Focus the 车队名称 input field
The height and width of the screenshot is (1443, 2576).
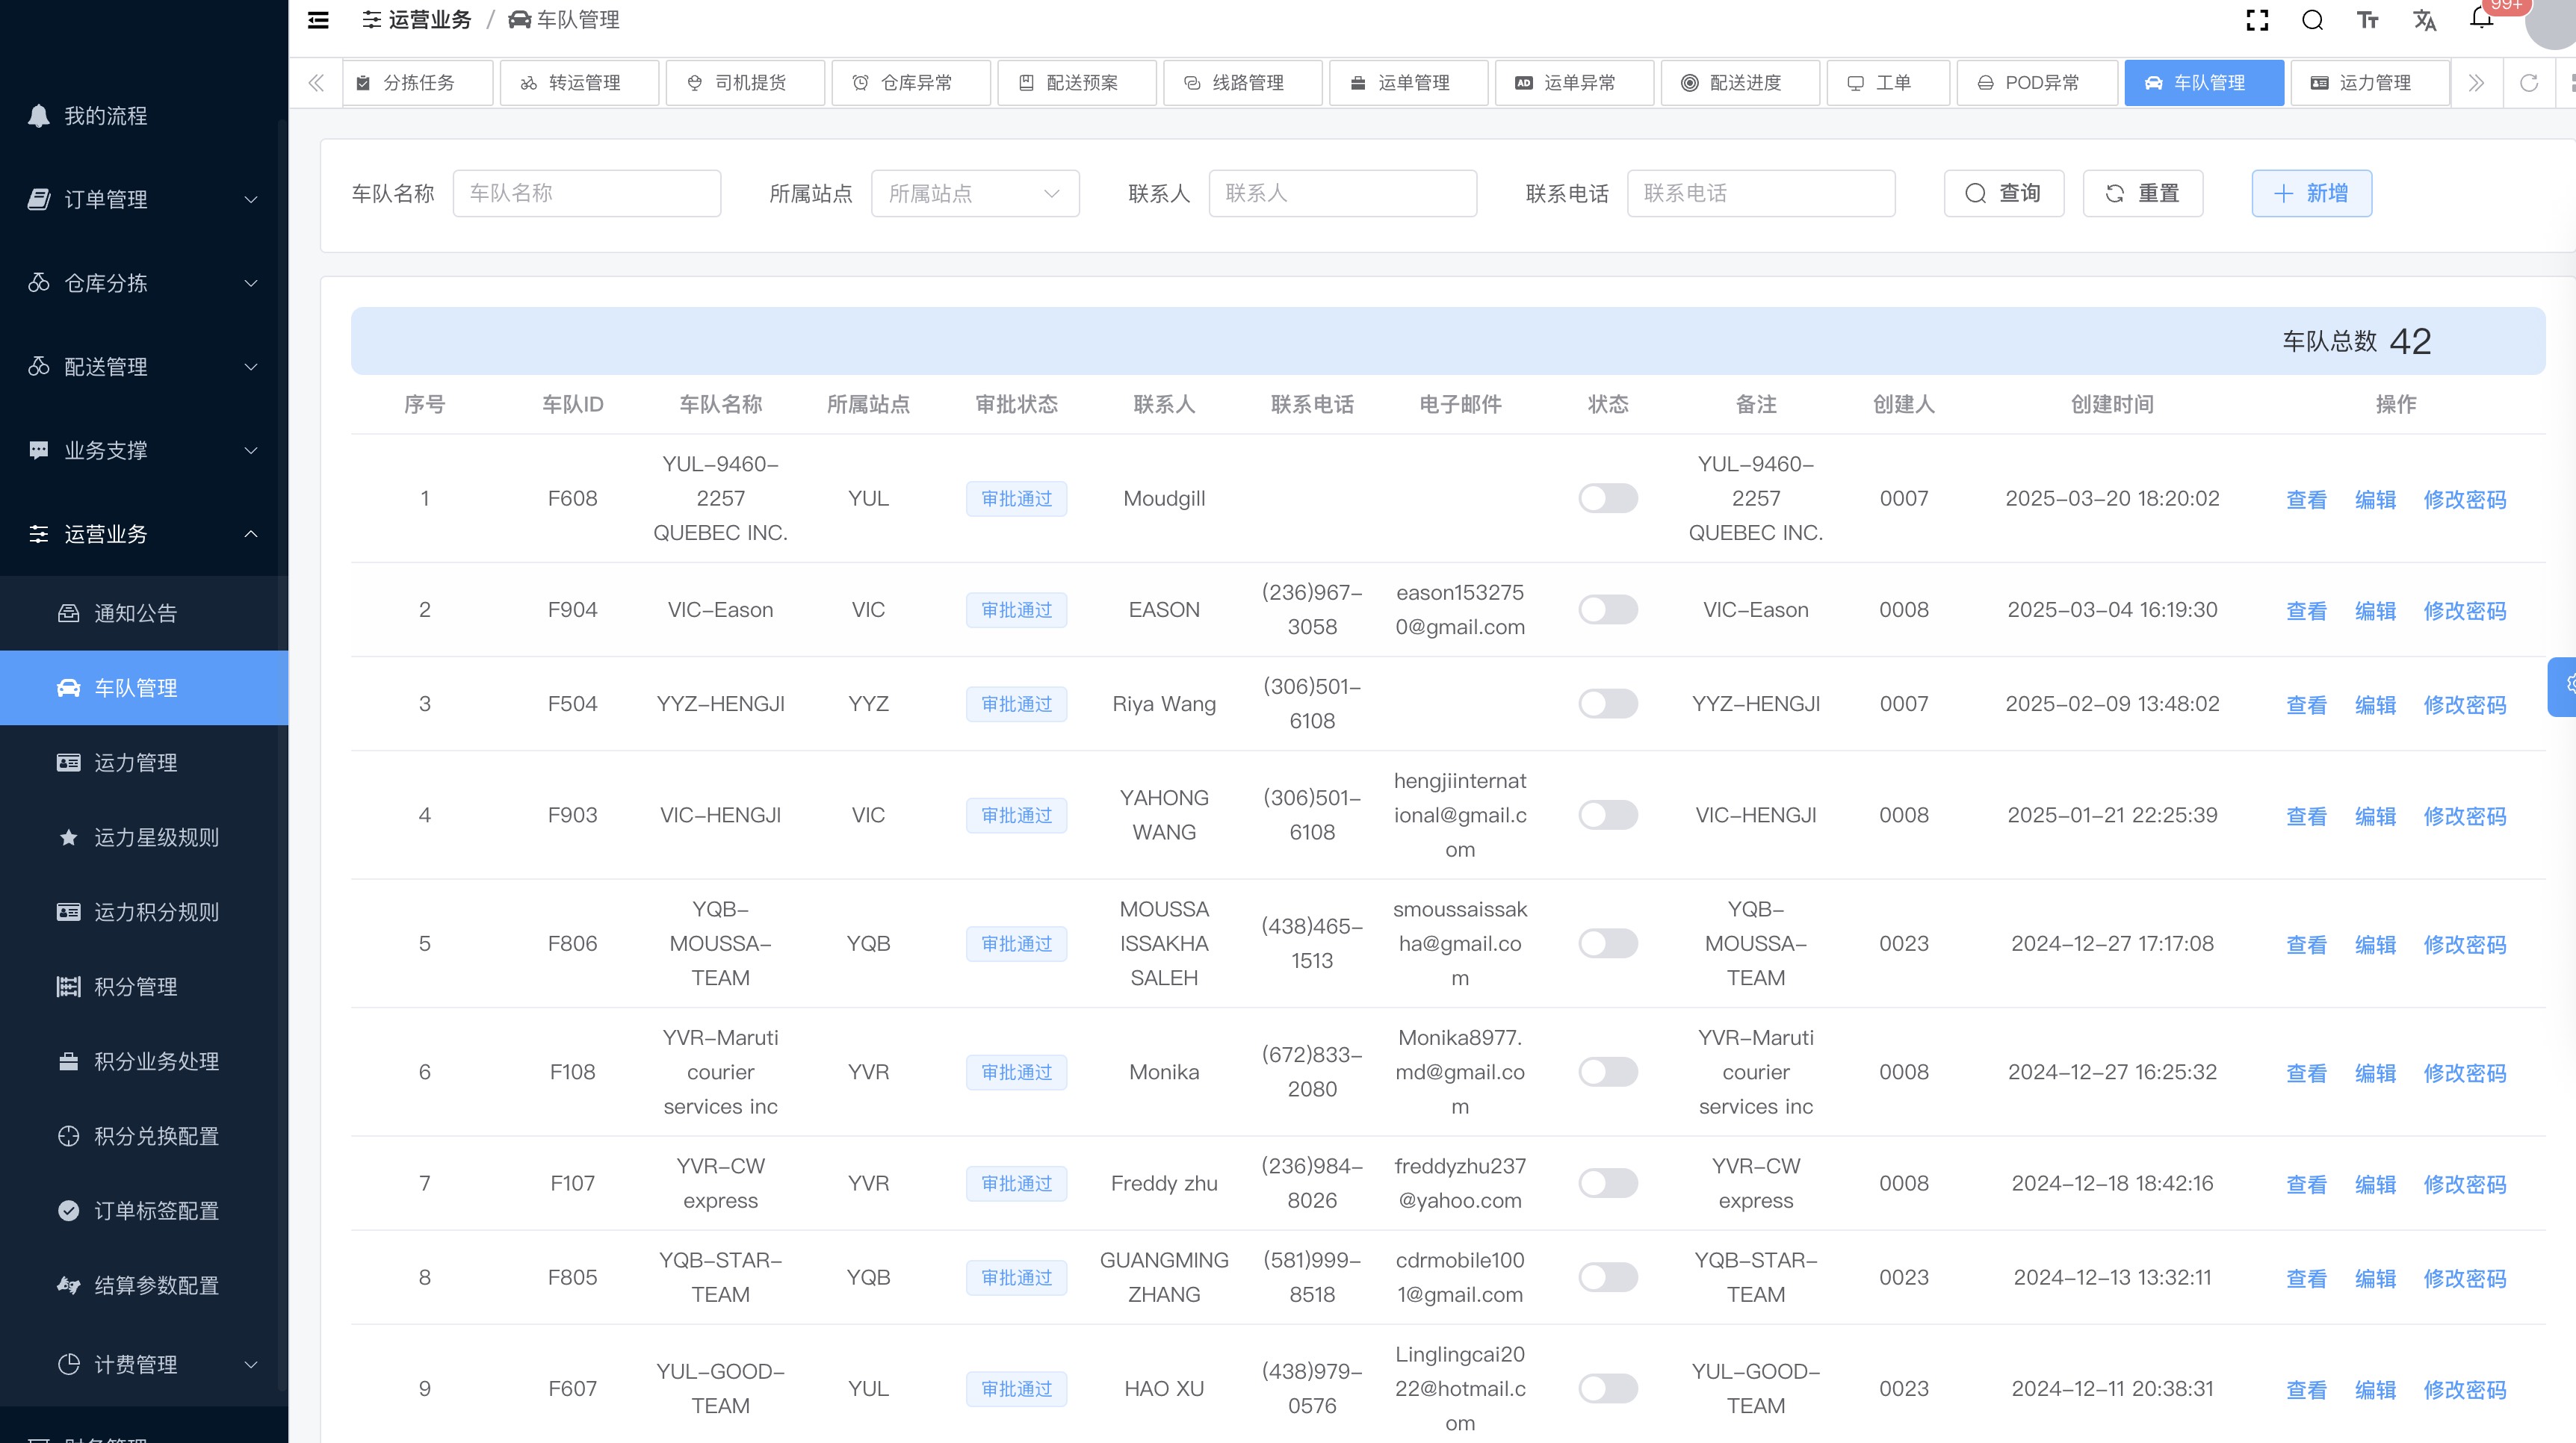pos(586,193)
